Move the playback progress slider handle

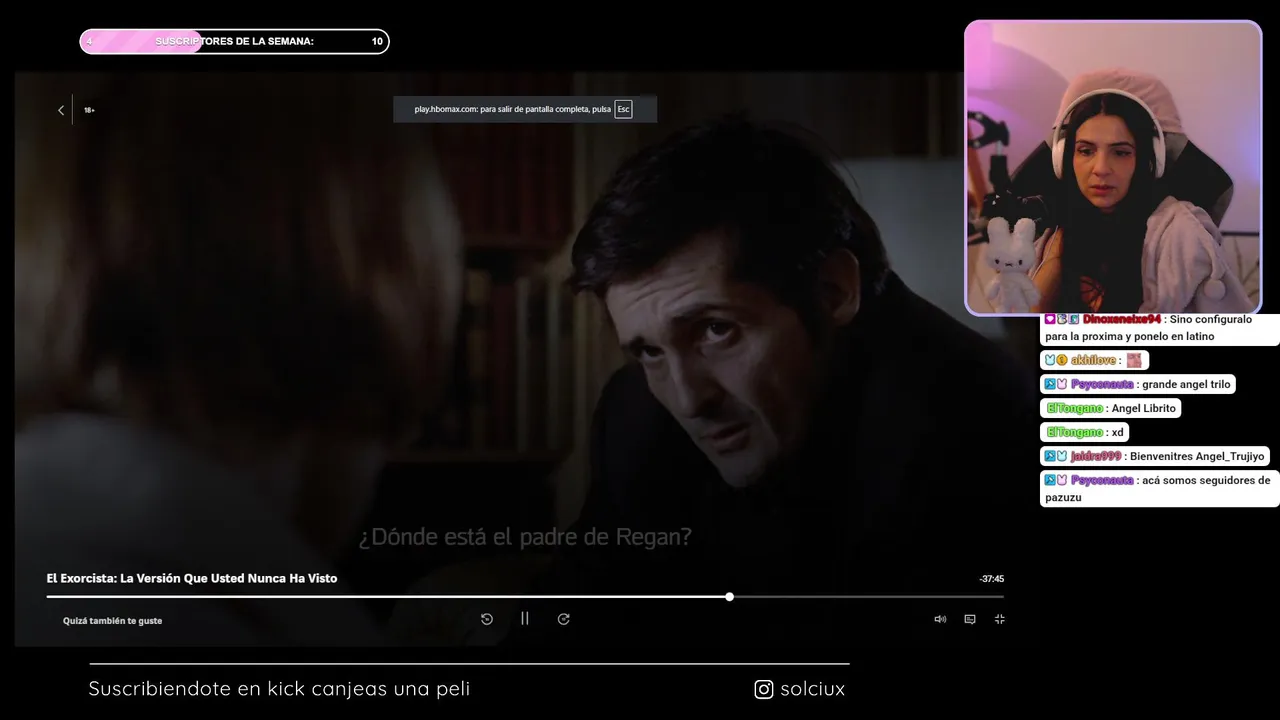(x=730, y=596)
